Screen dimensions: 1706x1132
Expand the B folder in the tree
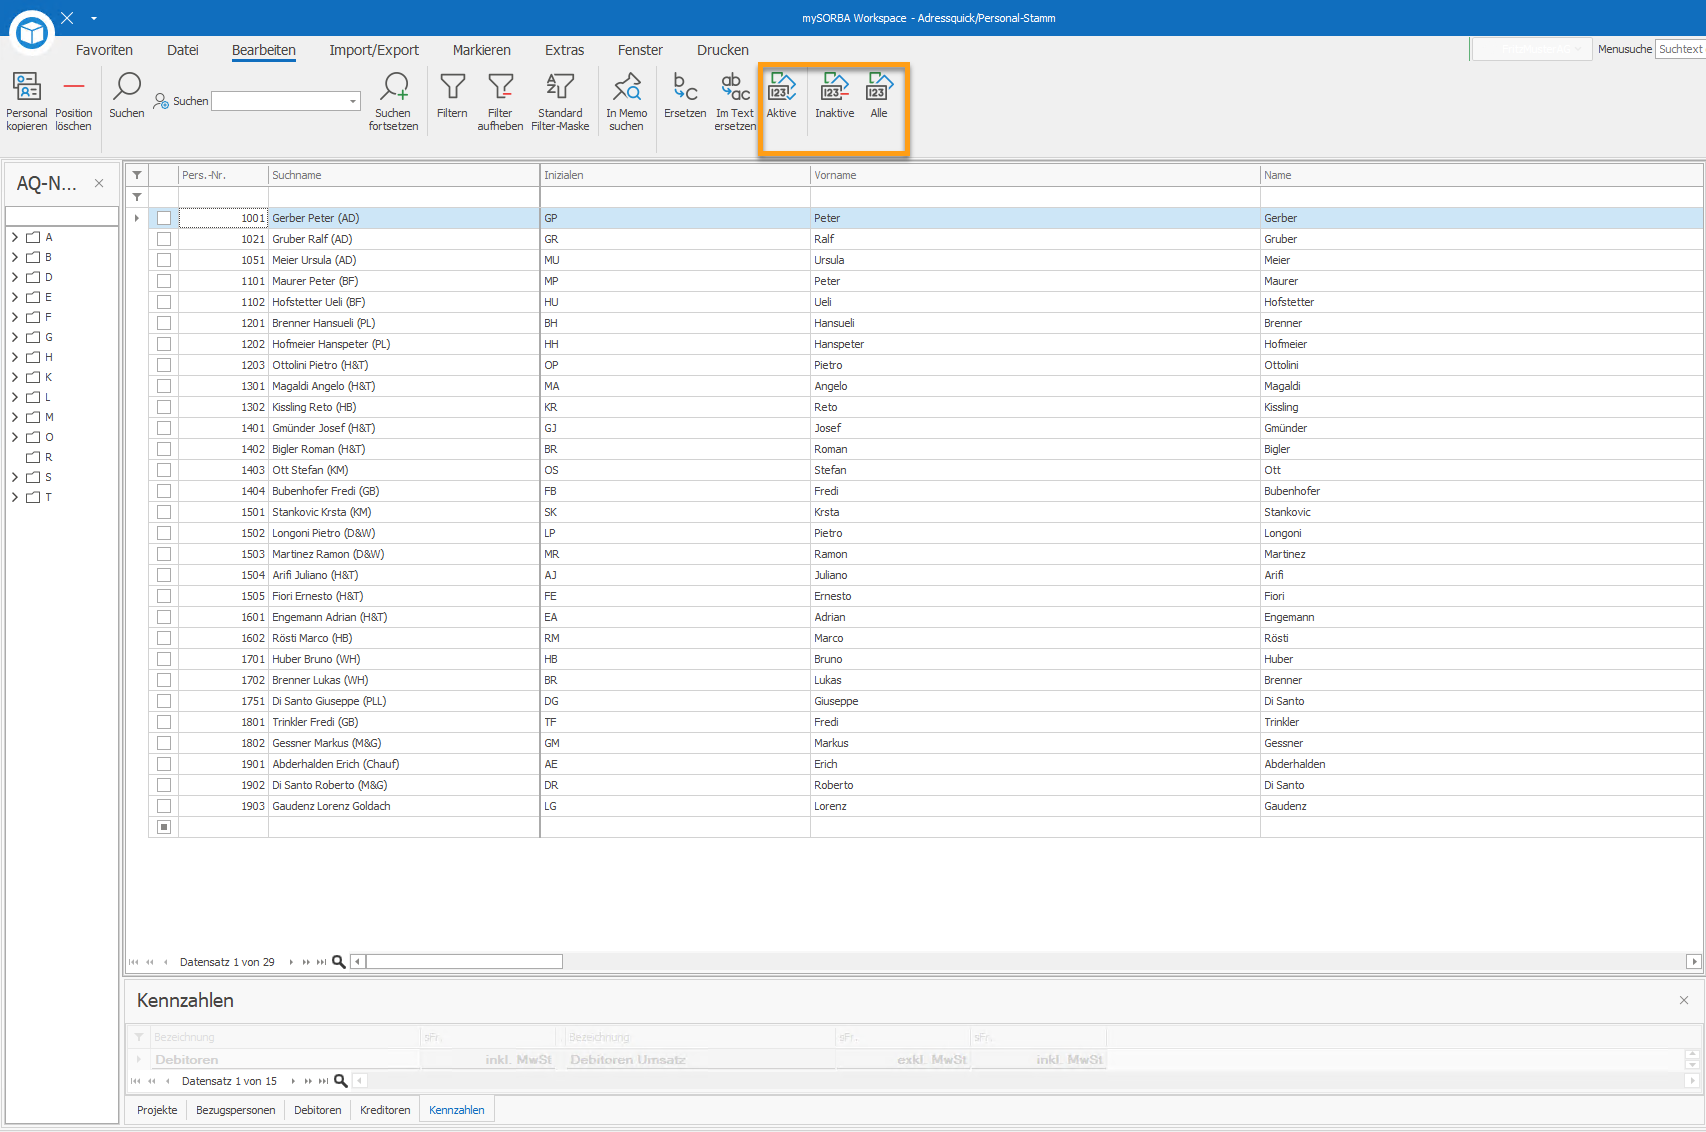click(15, 257)
